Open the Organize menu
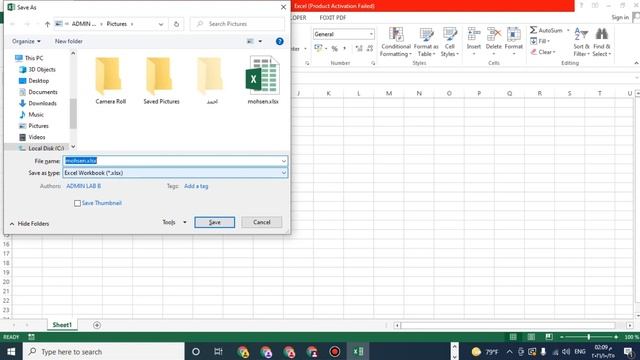This screenshot has width=640, height=360. tap(27, 41)
